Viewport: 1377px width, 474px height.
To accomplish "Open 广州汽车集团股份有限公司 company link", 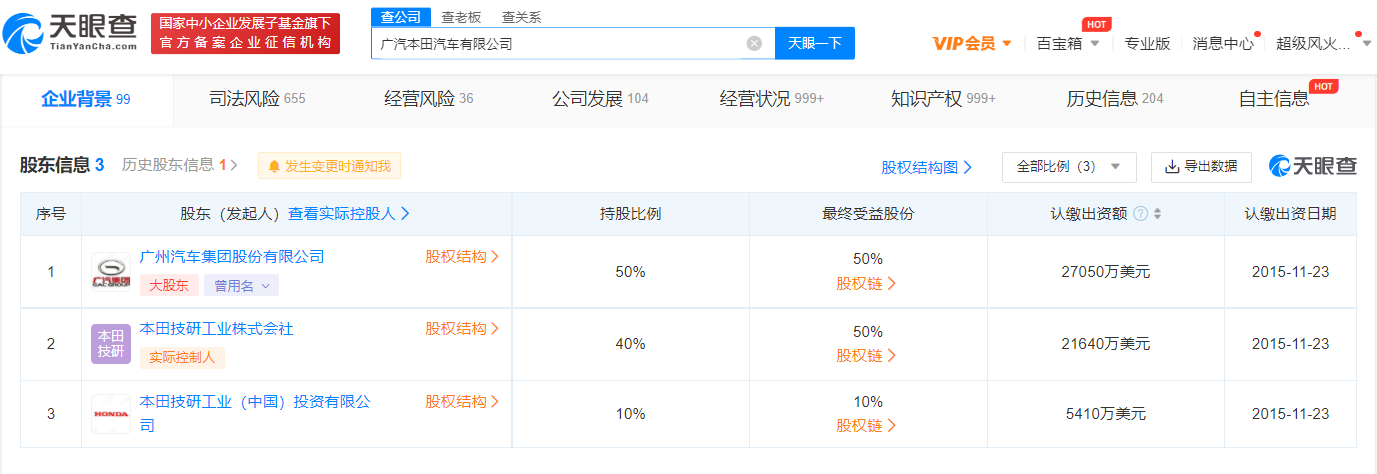I will coord(232,257).
